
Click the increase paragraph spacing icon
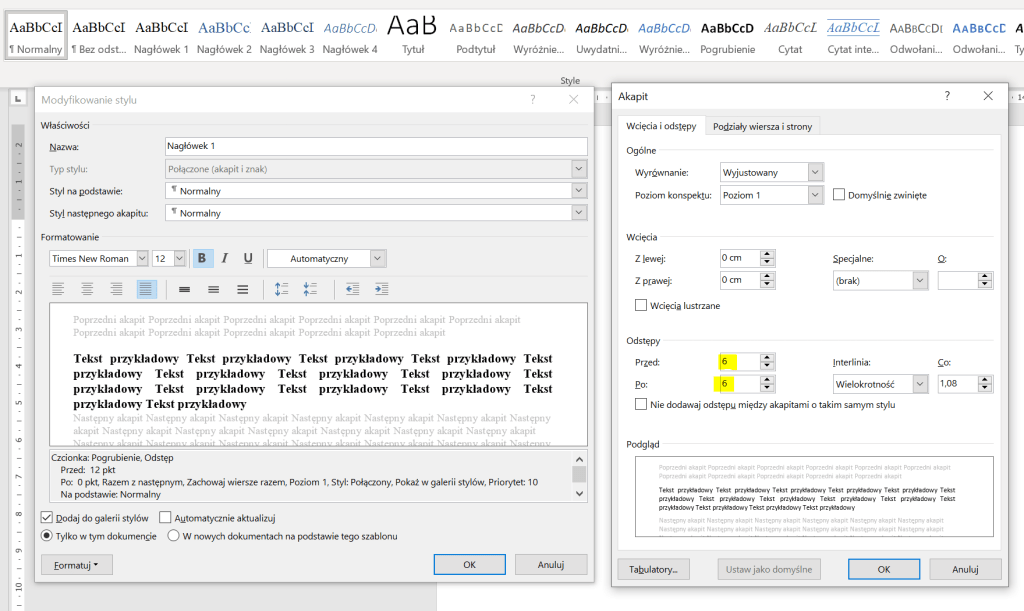281,289
